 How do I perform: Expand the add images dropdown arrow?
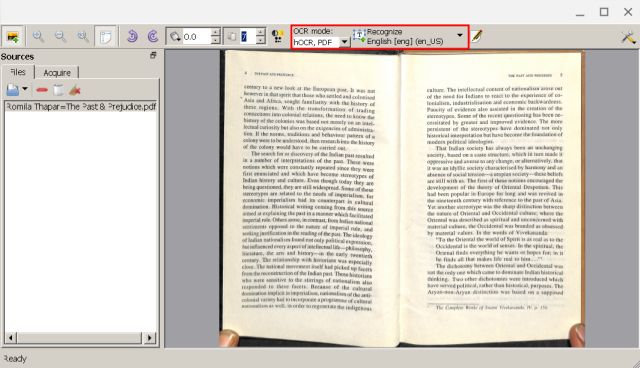click(25, 89)
